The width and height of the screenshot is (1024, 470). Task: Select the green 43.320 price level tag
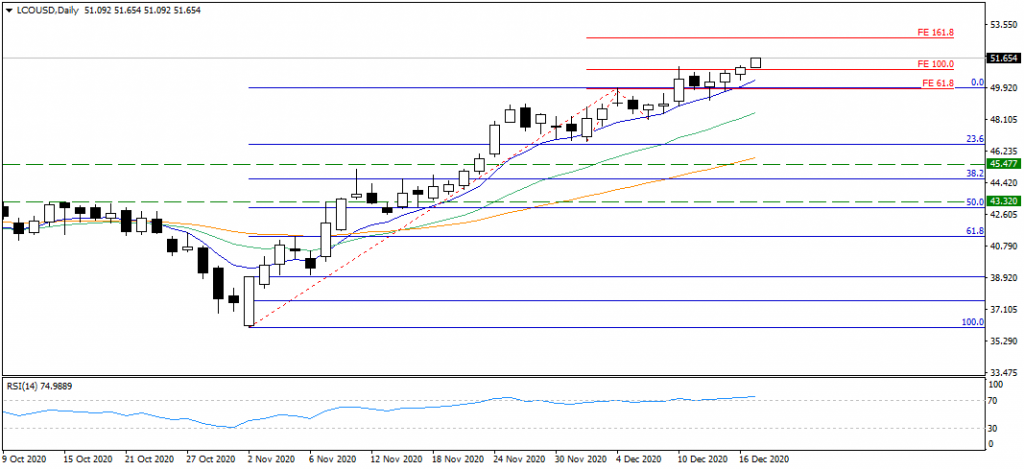(1002, 201)
